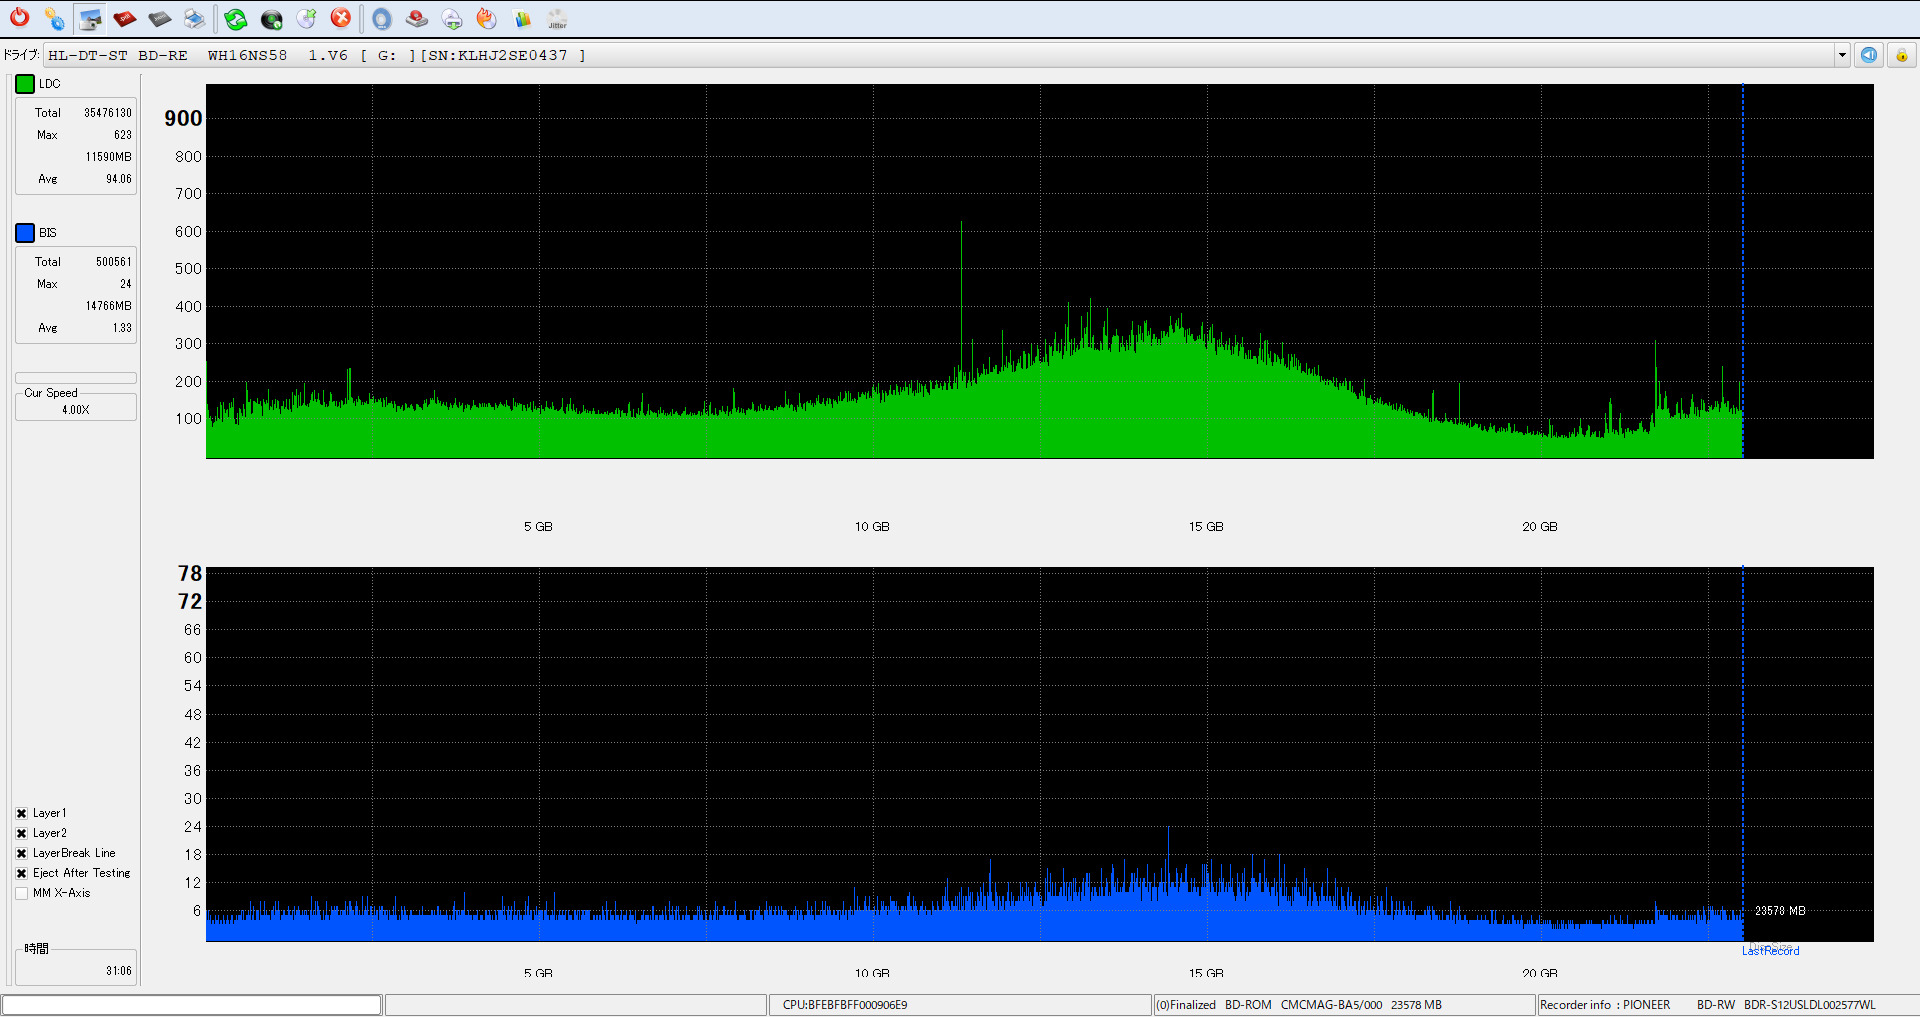Image resolution: width=1920 pixels, height=1017 pixels.
Task: Click the blue BIS color swatch
Action: (x=25, y=233)
